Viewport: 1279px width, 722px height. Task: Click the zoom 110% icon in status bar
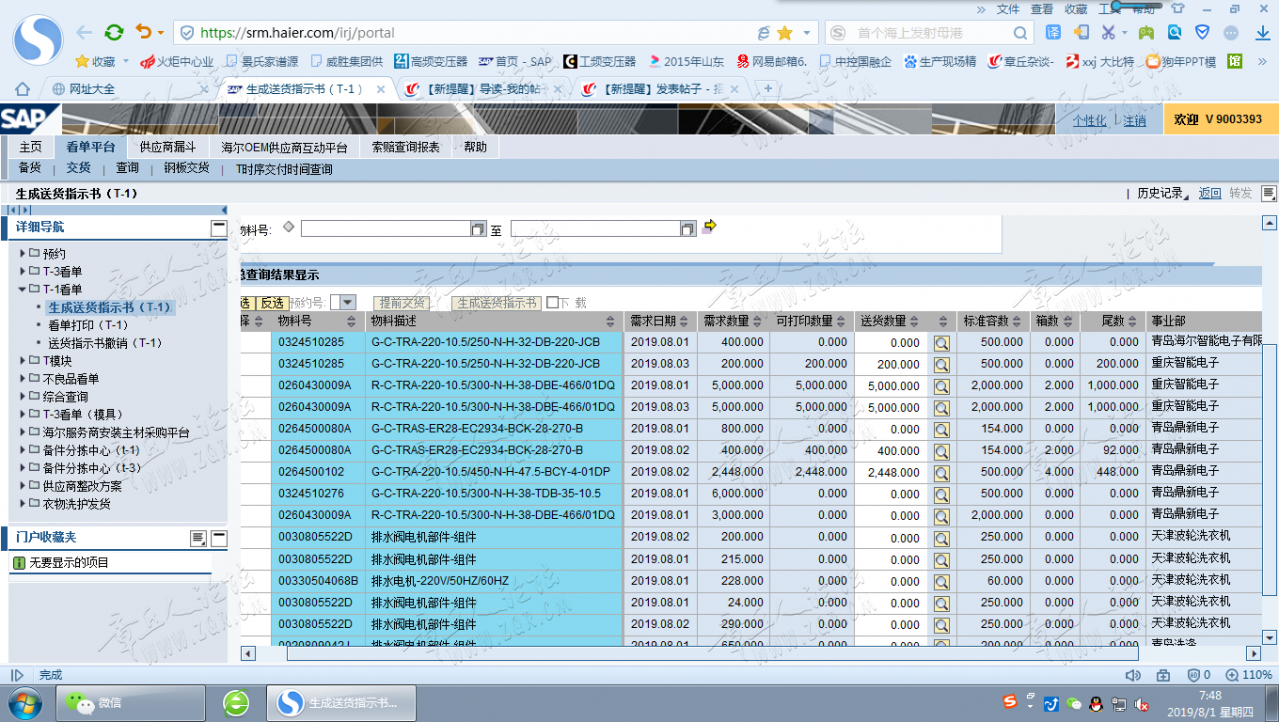tap(1230, 675)
